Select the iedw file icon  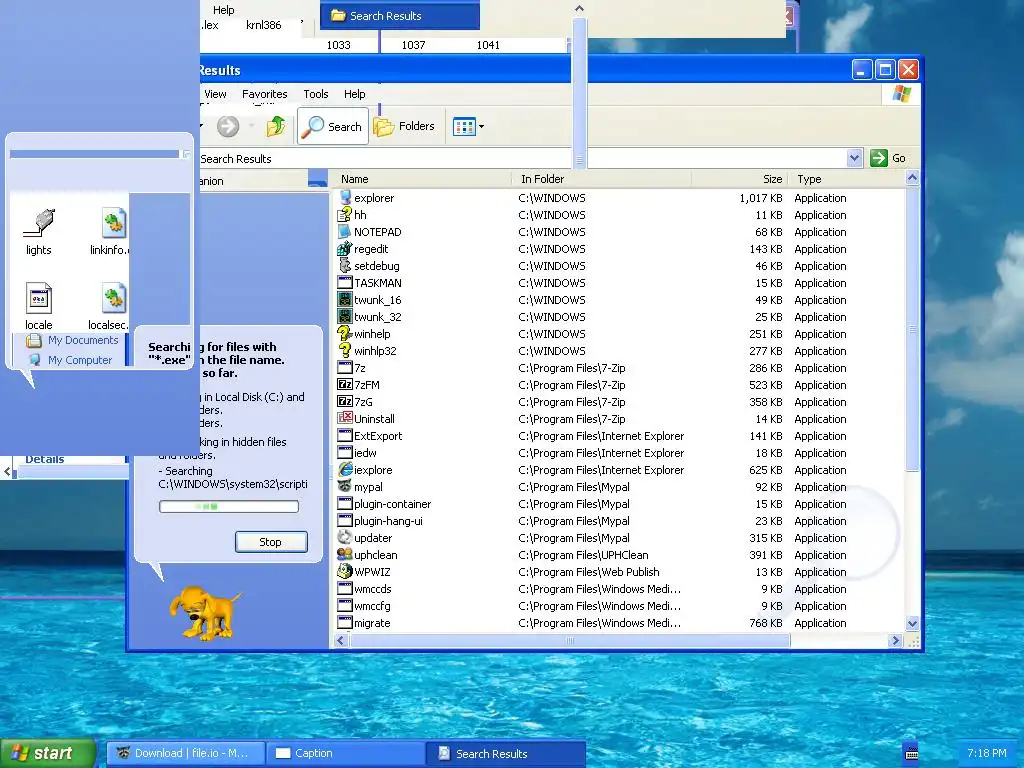pyautogui.click(x=345, y=452)
